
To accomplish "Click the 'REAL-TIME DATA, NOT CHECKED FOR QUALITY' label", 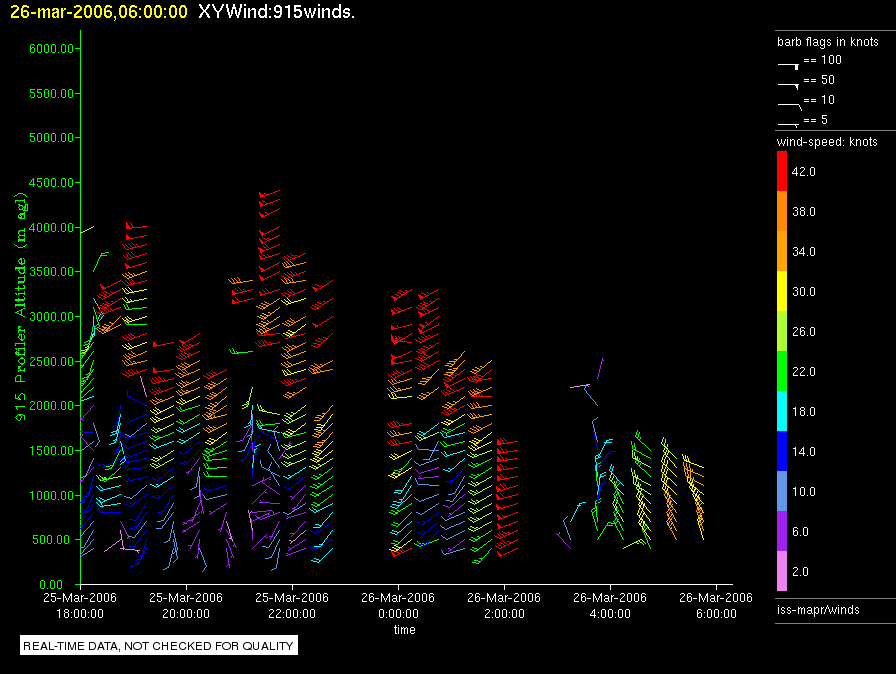I will (x=158, y=646).
